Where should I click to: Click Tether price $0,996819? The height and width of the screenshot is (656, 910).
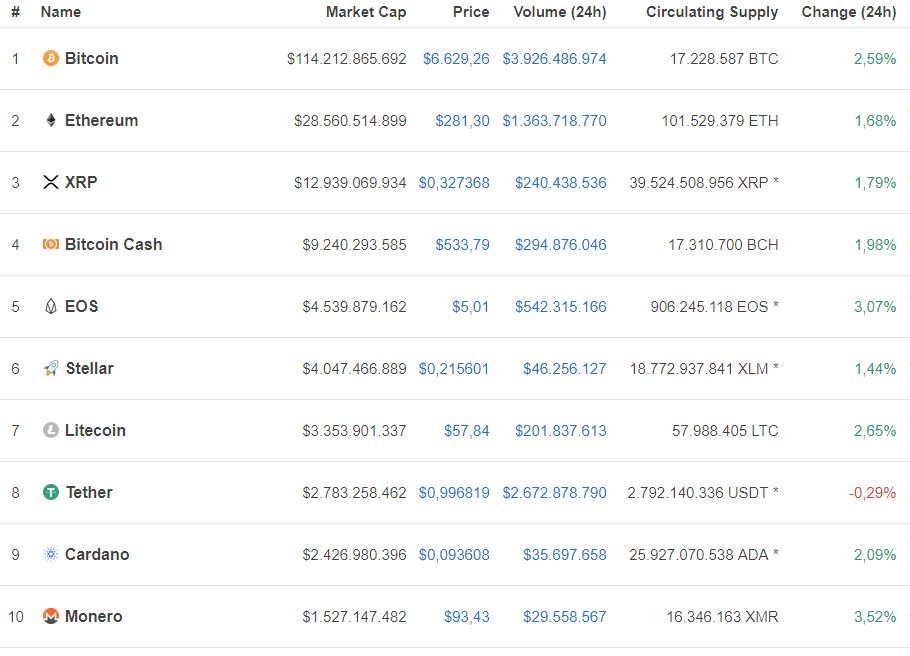(x=454, y=493)
